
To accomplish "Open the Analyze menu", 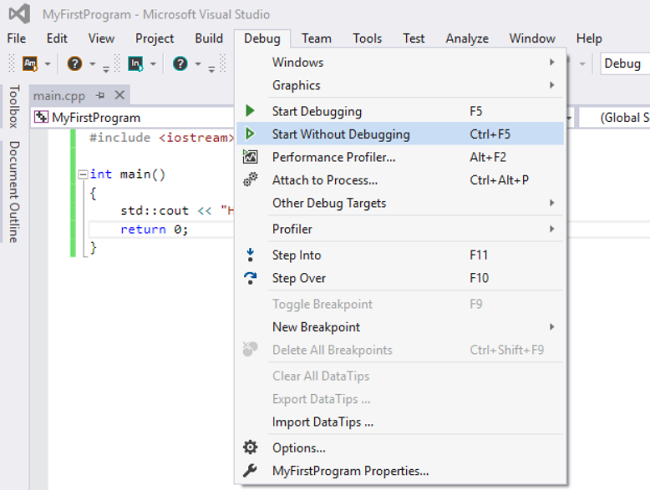I will point(466,38).
